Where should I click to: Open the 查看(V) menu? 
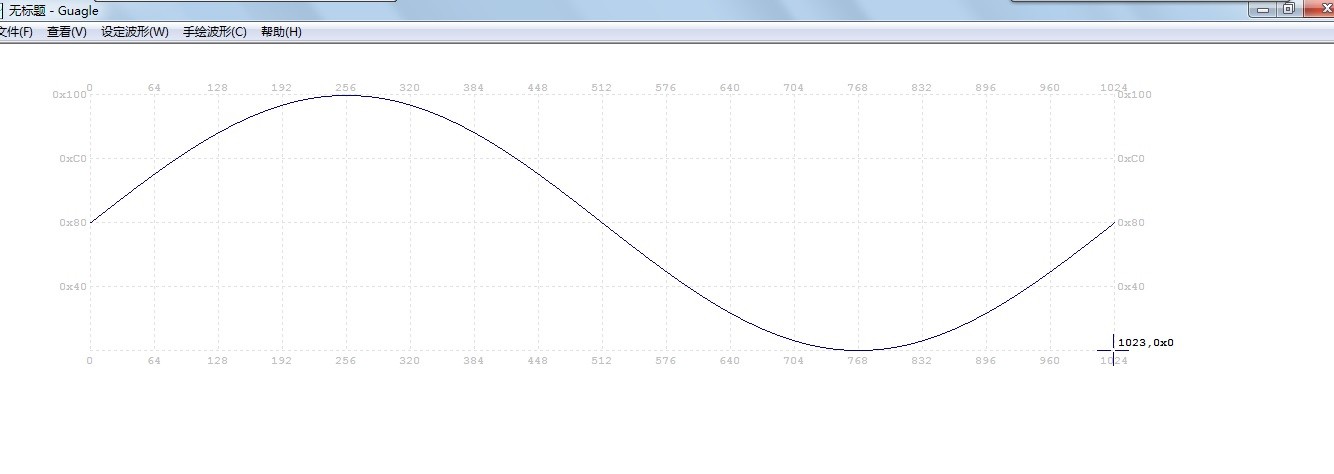pyautogui.click(x=66, y=32)
